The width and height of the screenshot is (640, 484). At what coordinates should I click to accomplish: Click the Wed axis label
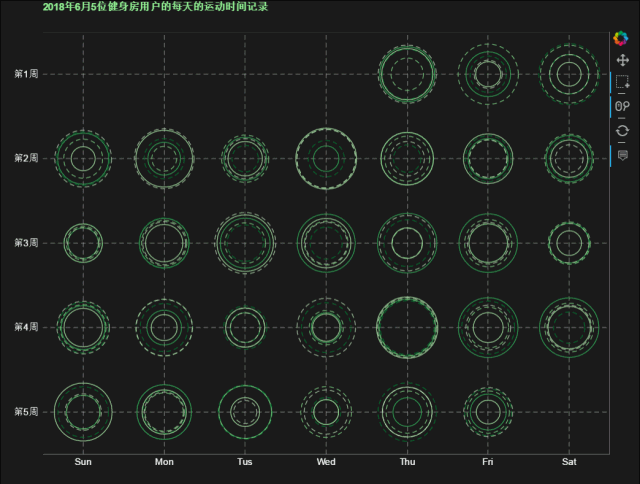[326, 462]
